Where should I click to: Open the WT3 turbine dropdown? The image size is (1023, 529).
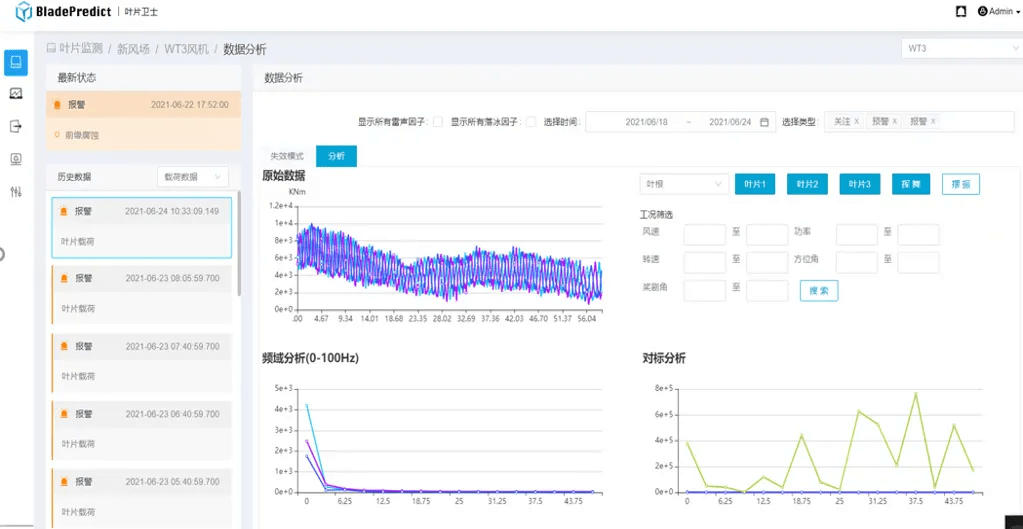tap(961, 49)
